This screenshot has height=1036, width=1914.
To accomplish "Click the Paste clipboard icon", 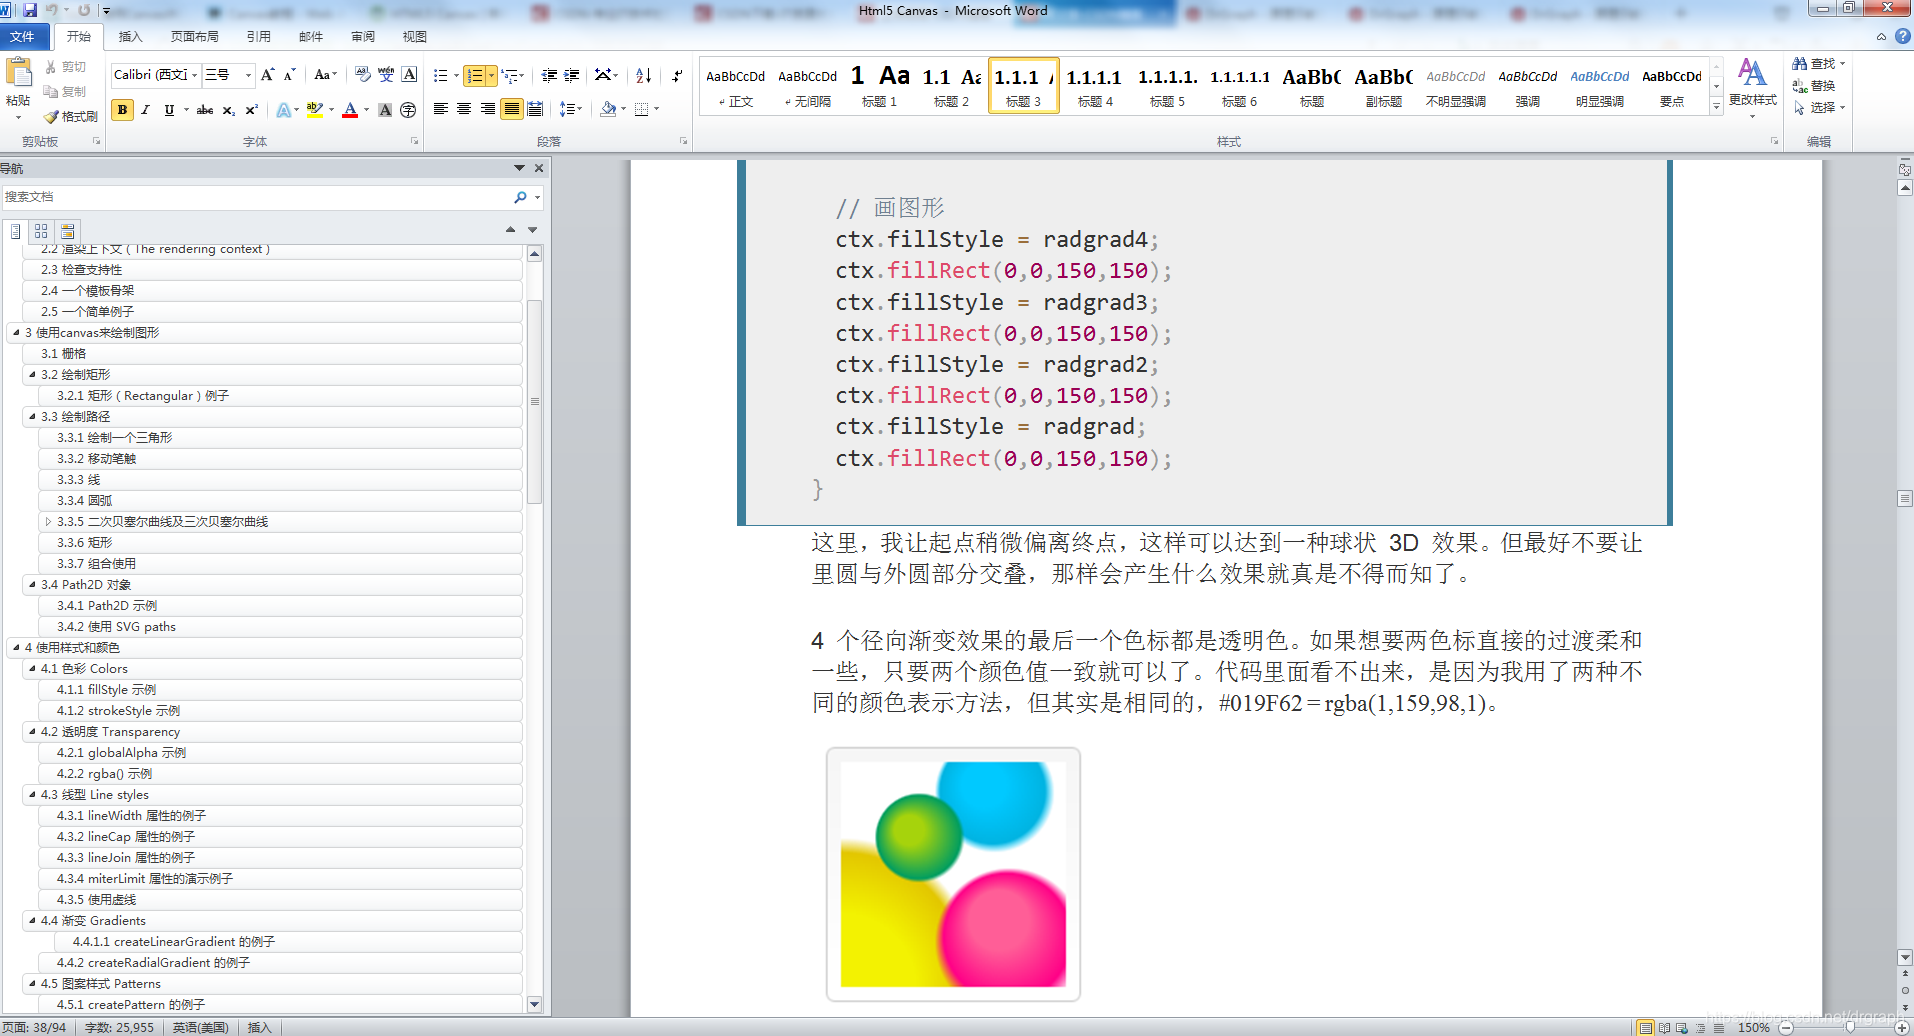I will pos(18,73).
